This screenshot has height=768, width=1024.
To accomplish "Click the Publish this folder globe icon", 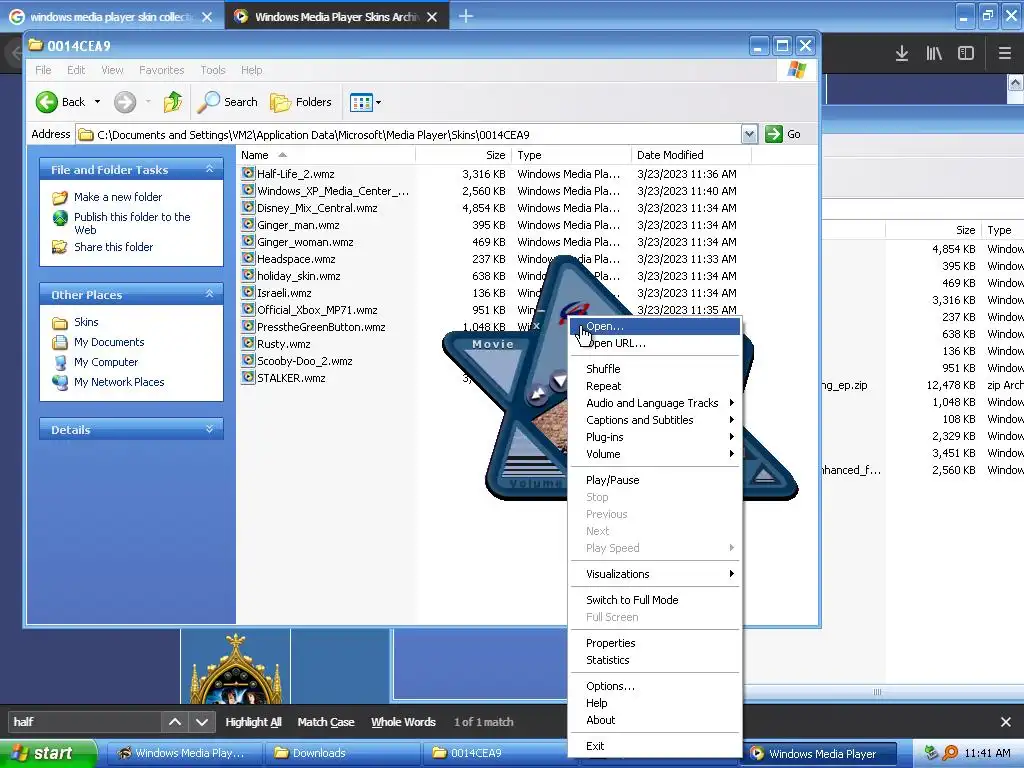I will tap(60, 217).
